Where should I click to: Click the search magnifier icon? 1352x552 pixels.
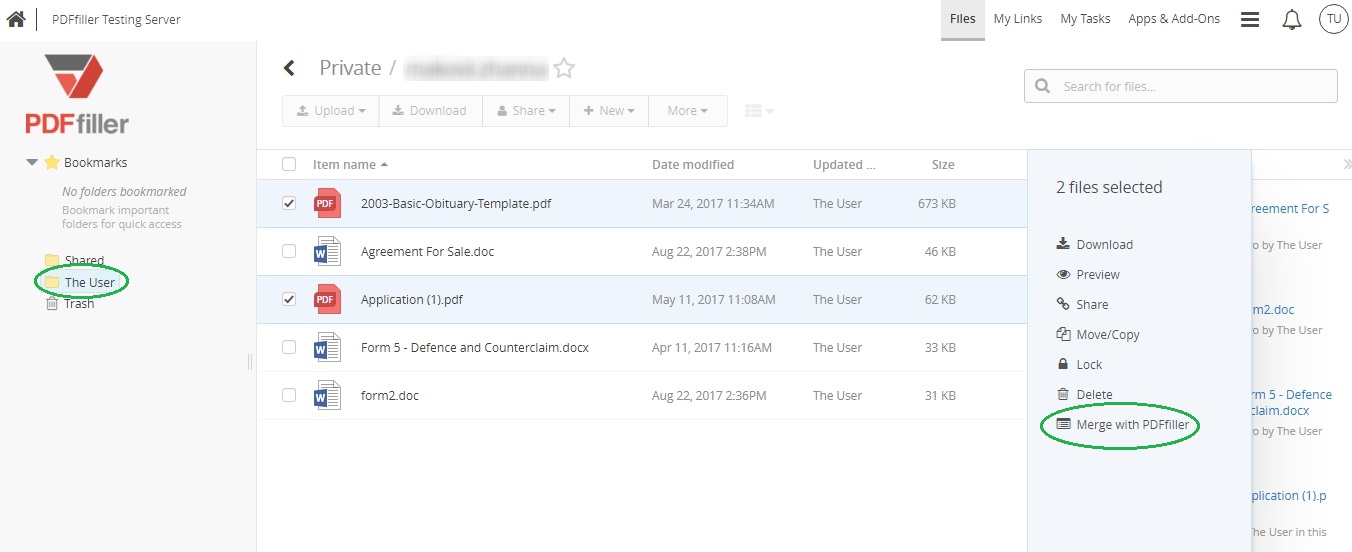[1043, 86]
